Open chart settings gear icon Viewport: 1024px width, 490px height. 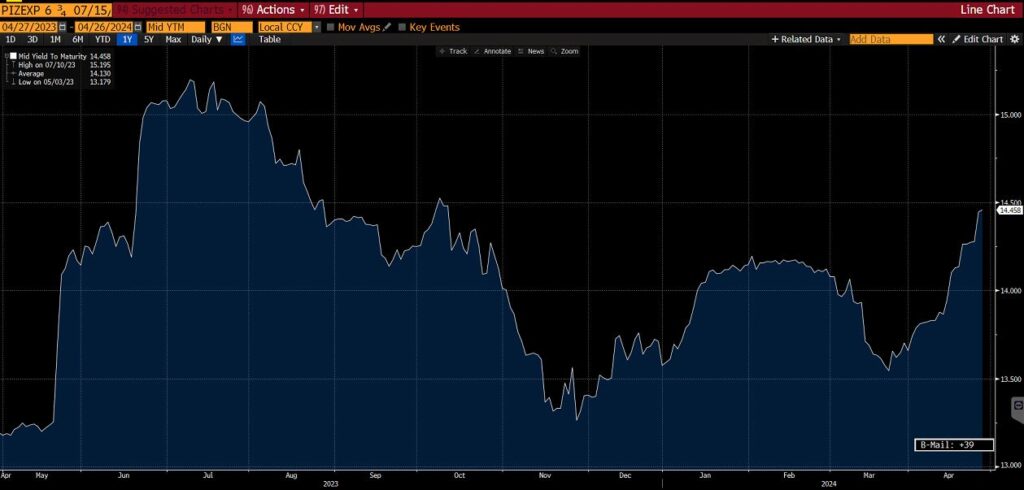click(x=1014, y=39)
